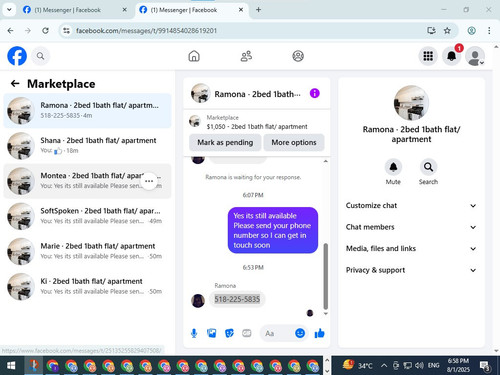The width and height of the screenshot is (500, 375).
Task: Open the Facebook apps grid menu
Action: point(428,56)
